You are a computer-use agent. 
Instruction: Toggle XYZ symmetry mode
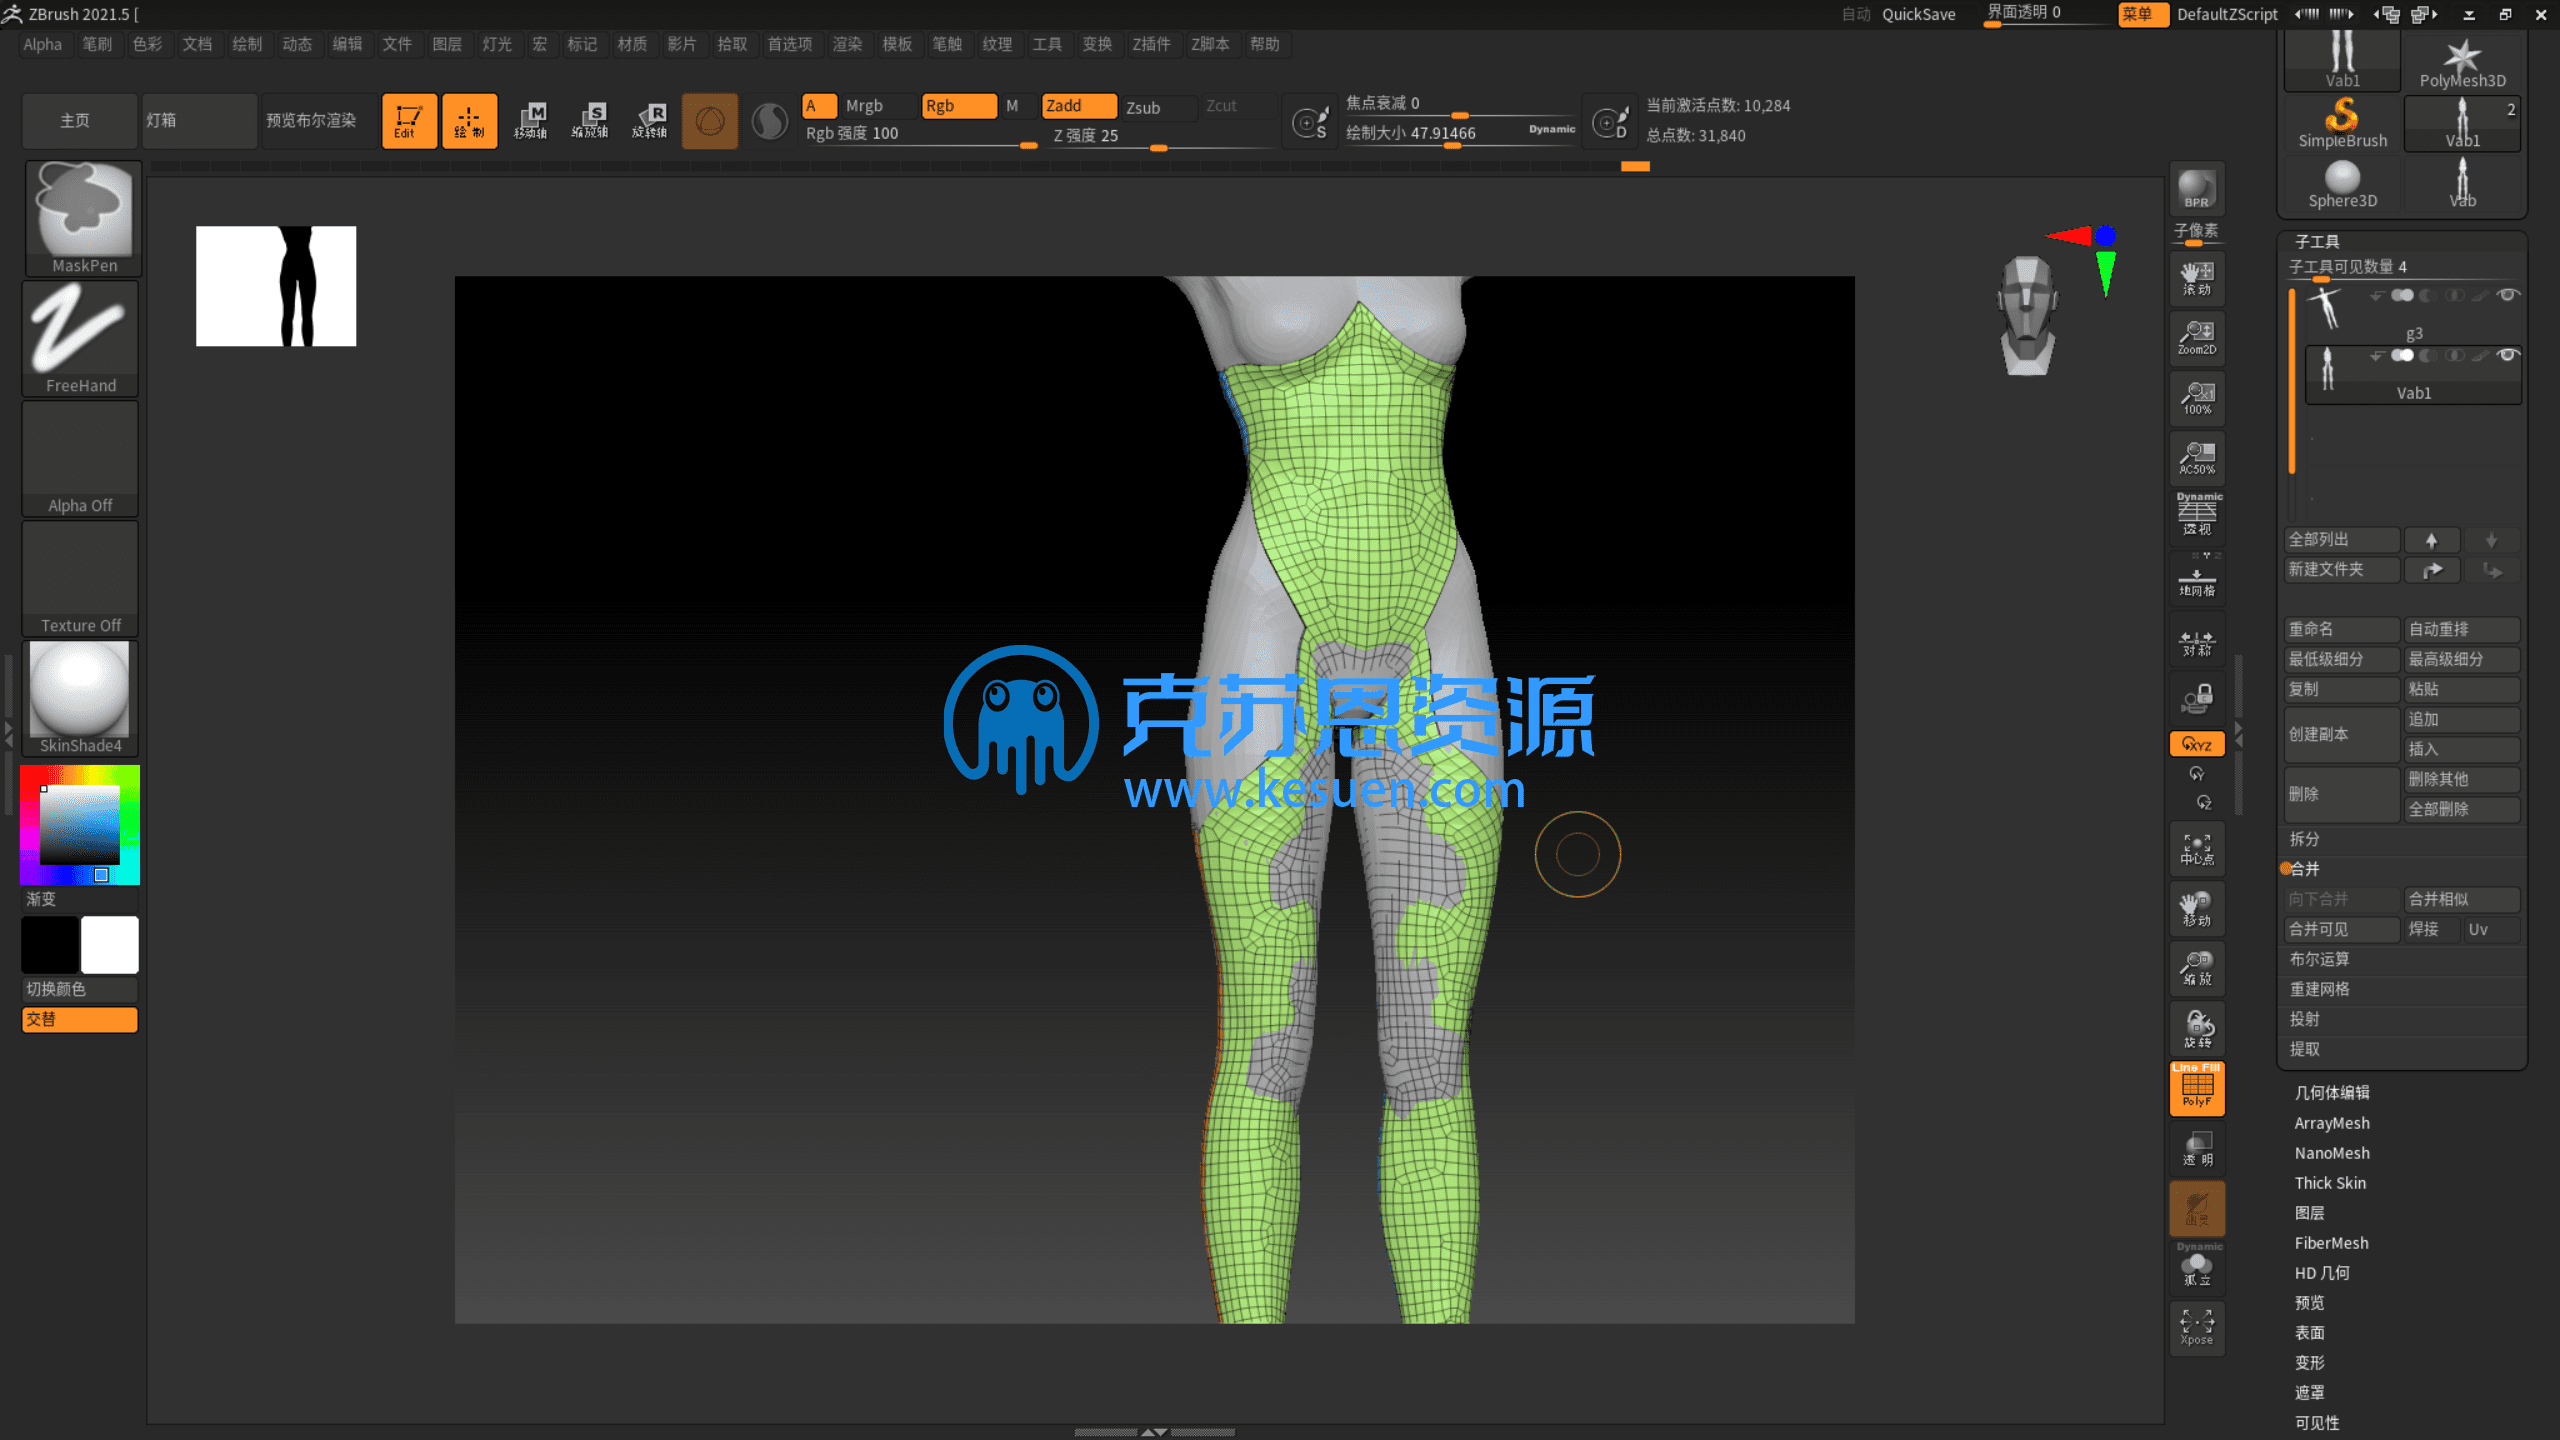2196,743
